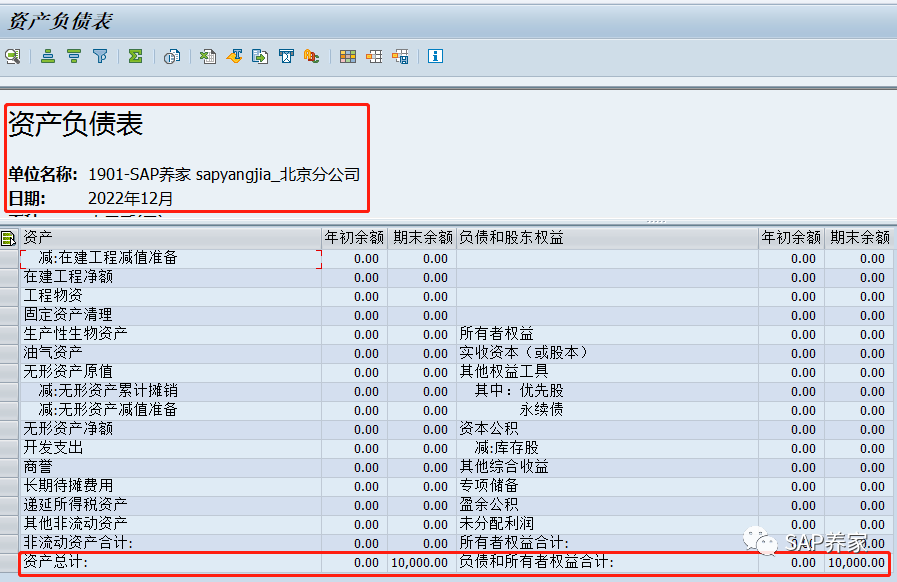Run the ABC analysis icon

[312, 56]
